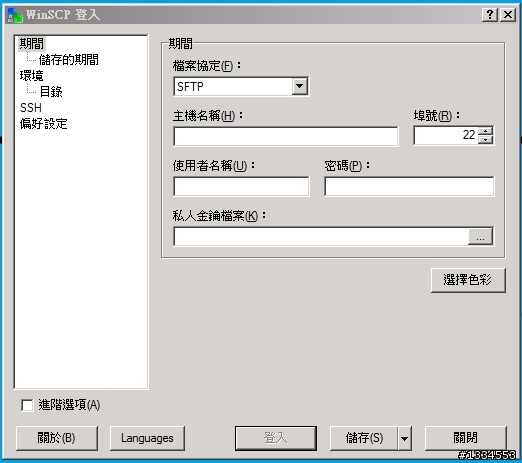Expand the 儲存 button dropdown arrow

click(404, 438)
